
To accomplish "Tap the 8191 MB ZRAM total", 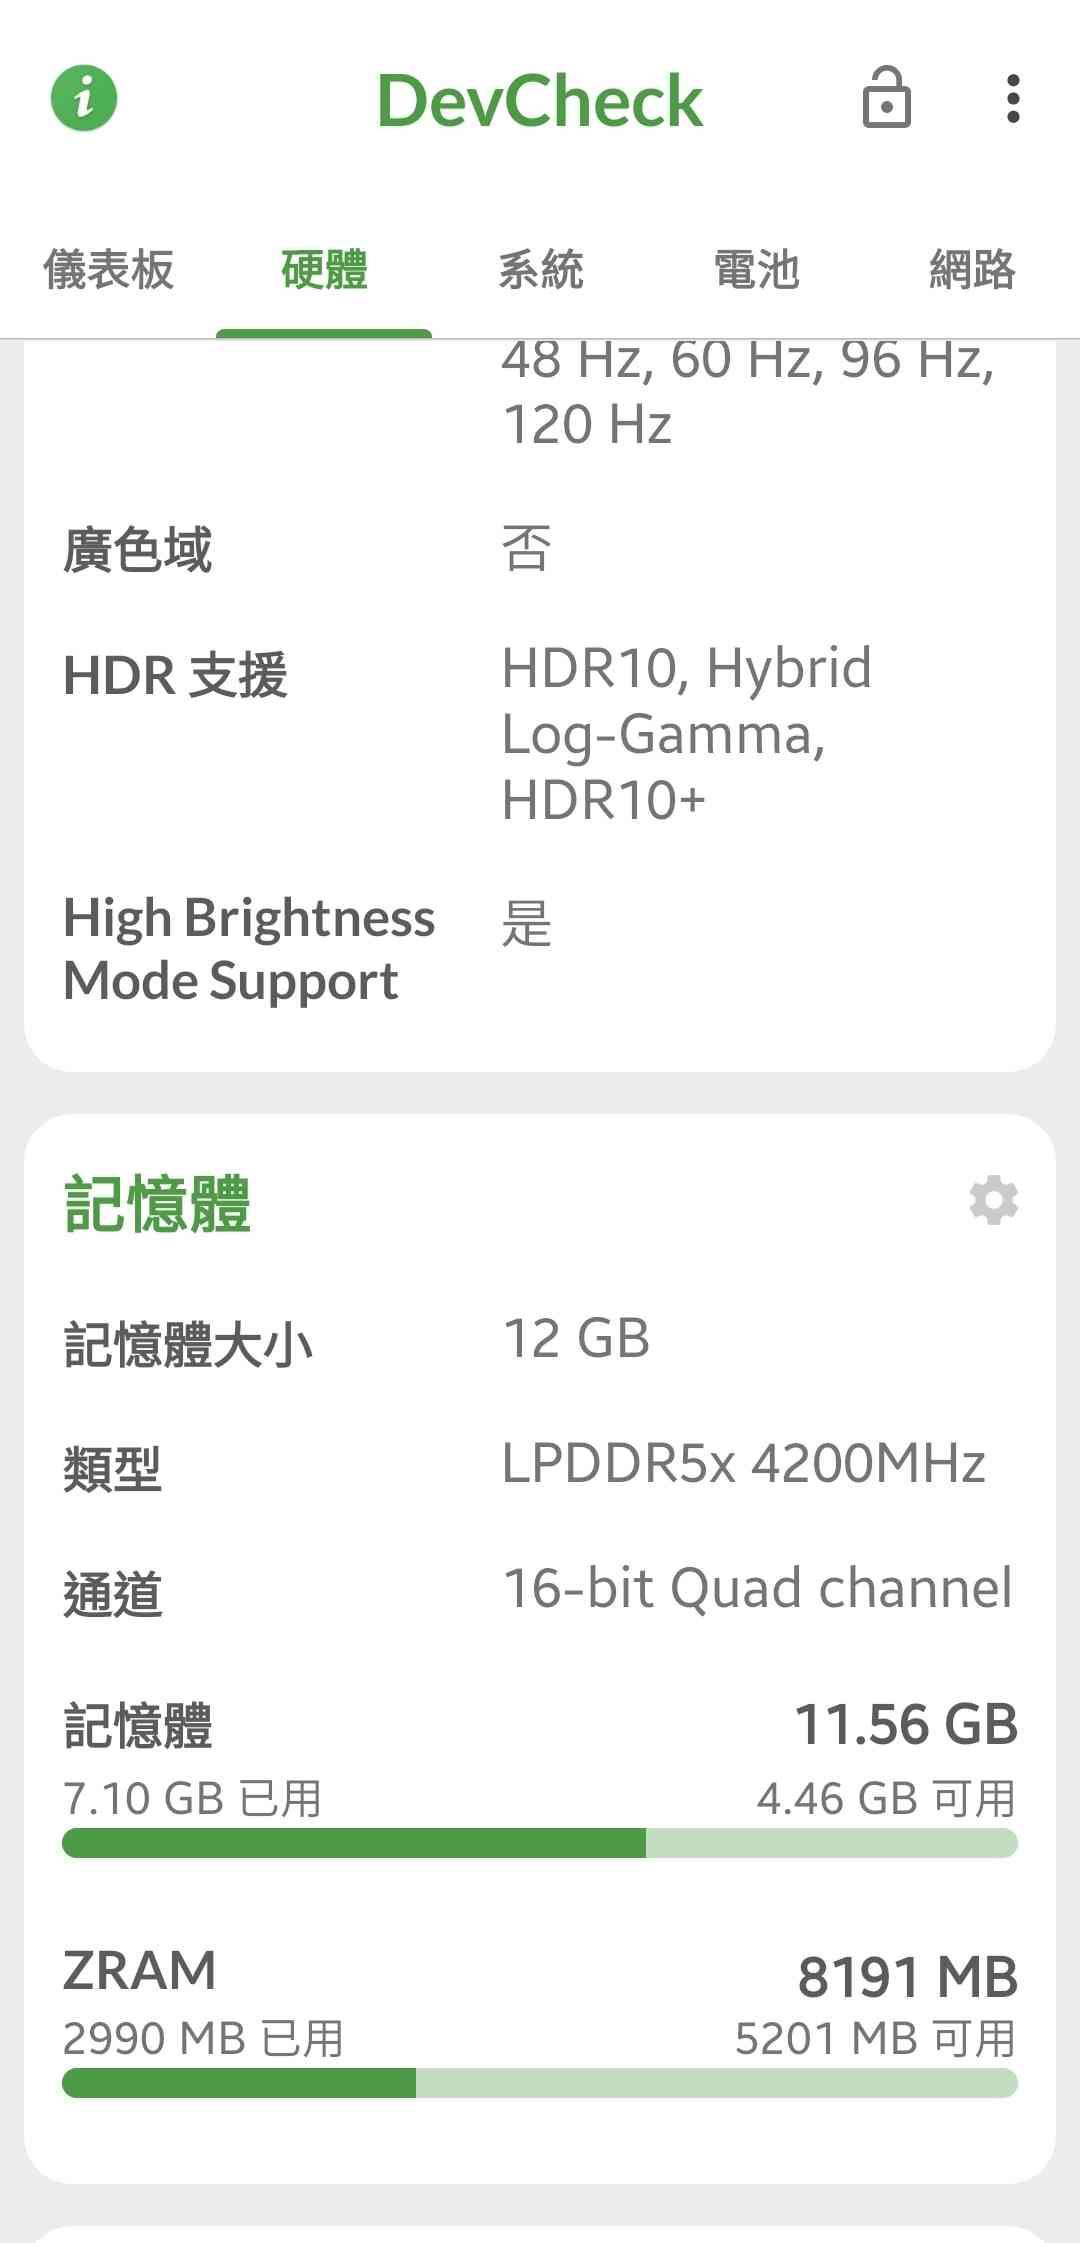I will click(x=907, y=1978).
